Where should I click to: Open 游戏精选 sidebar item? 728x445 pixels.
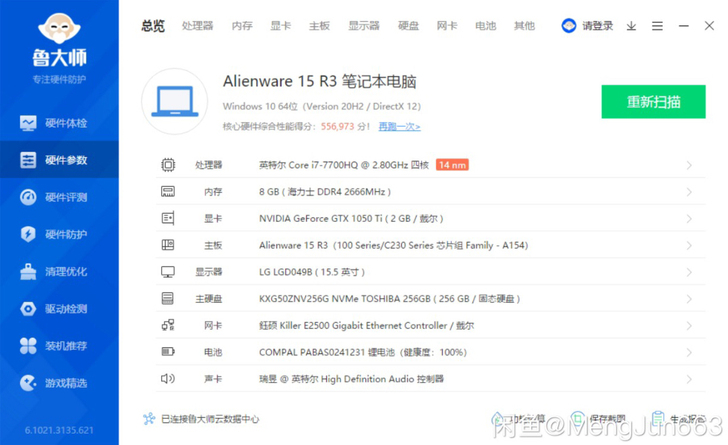pyautogui.click(x=59, y=383)
